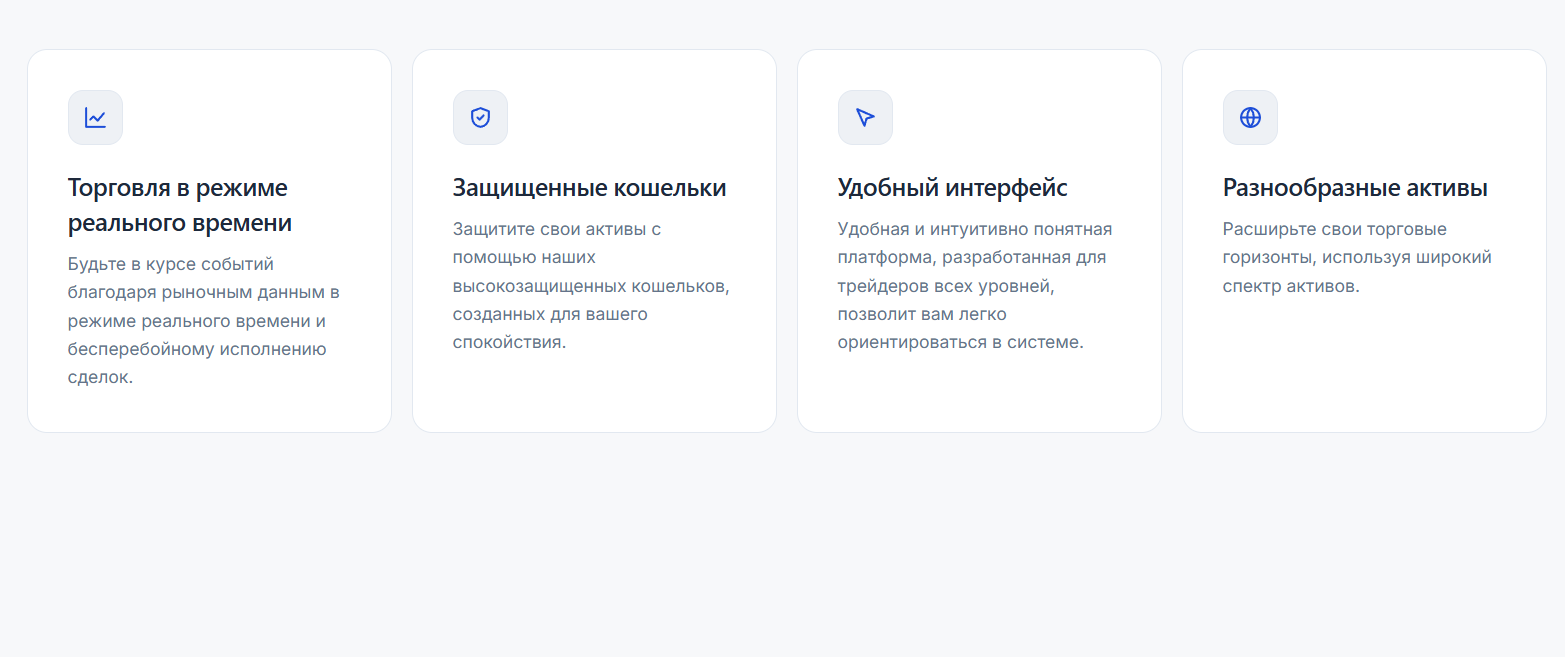Click the globe icon
1565x657 pixels.
point(1250,118)
